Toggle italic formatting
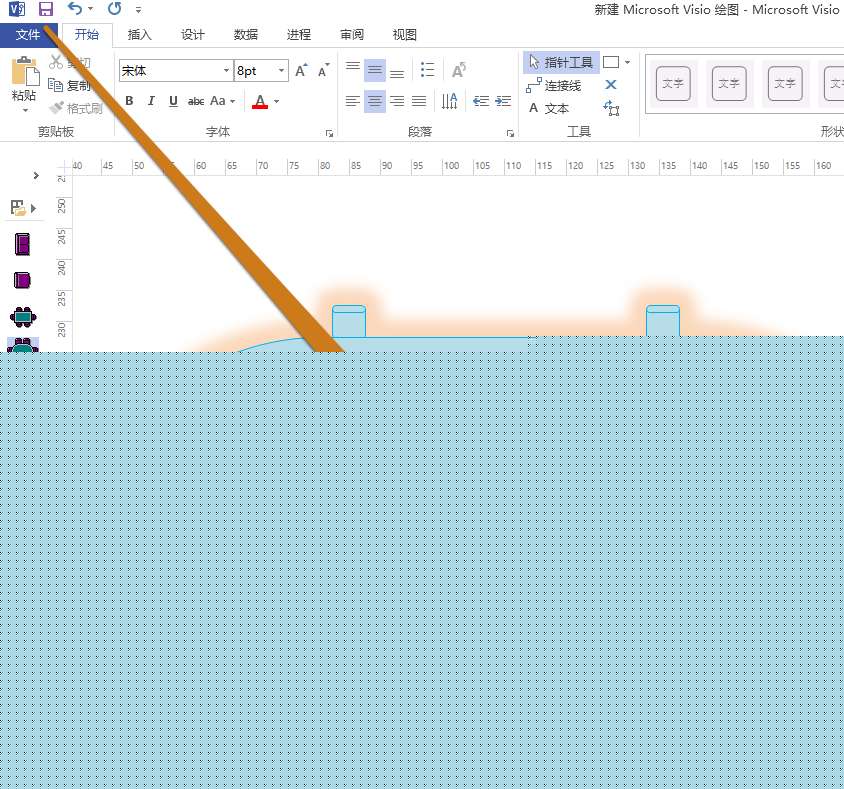844x789 pixels. click(x=151, y=101)
